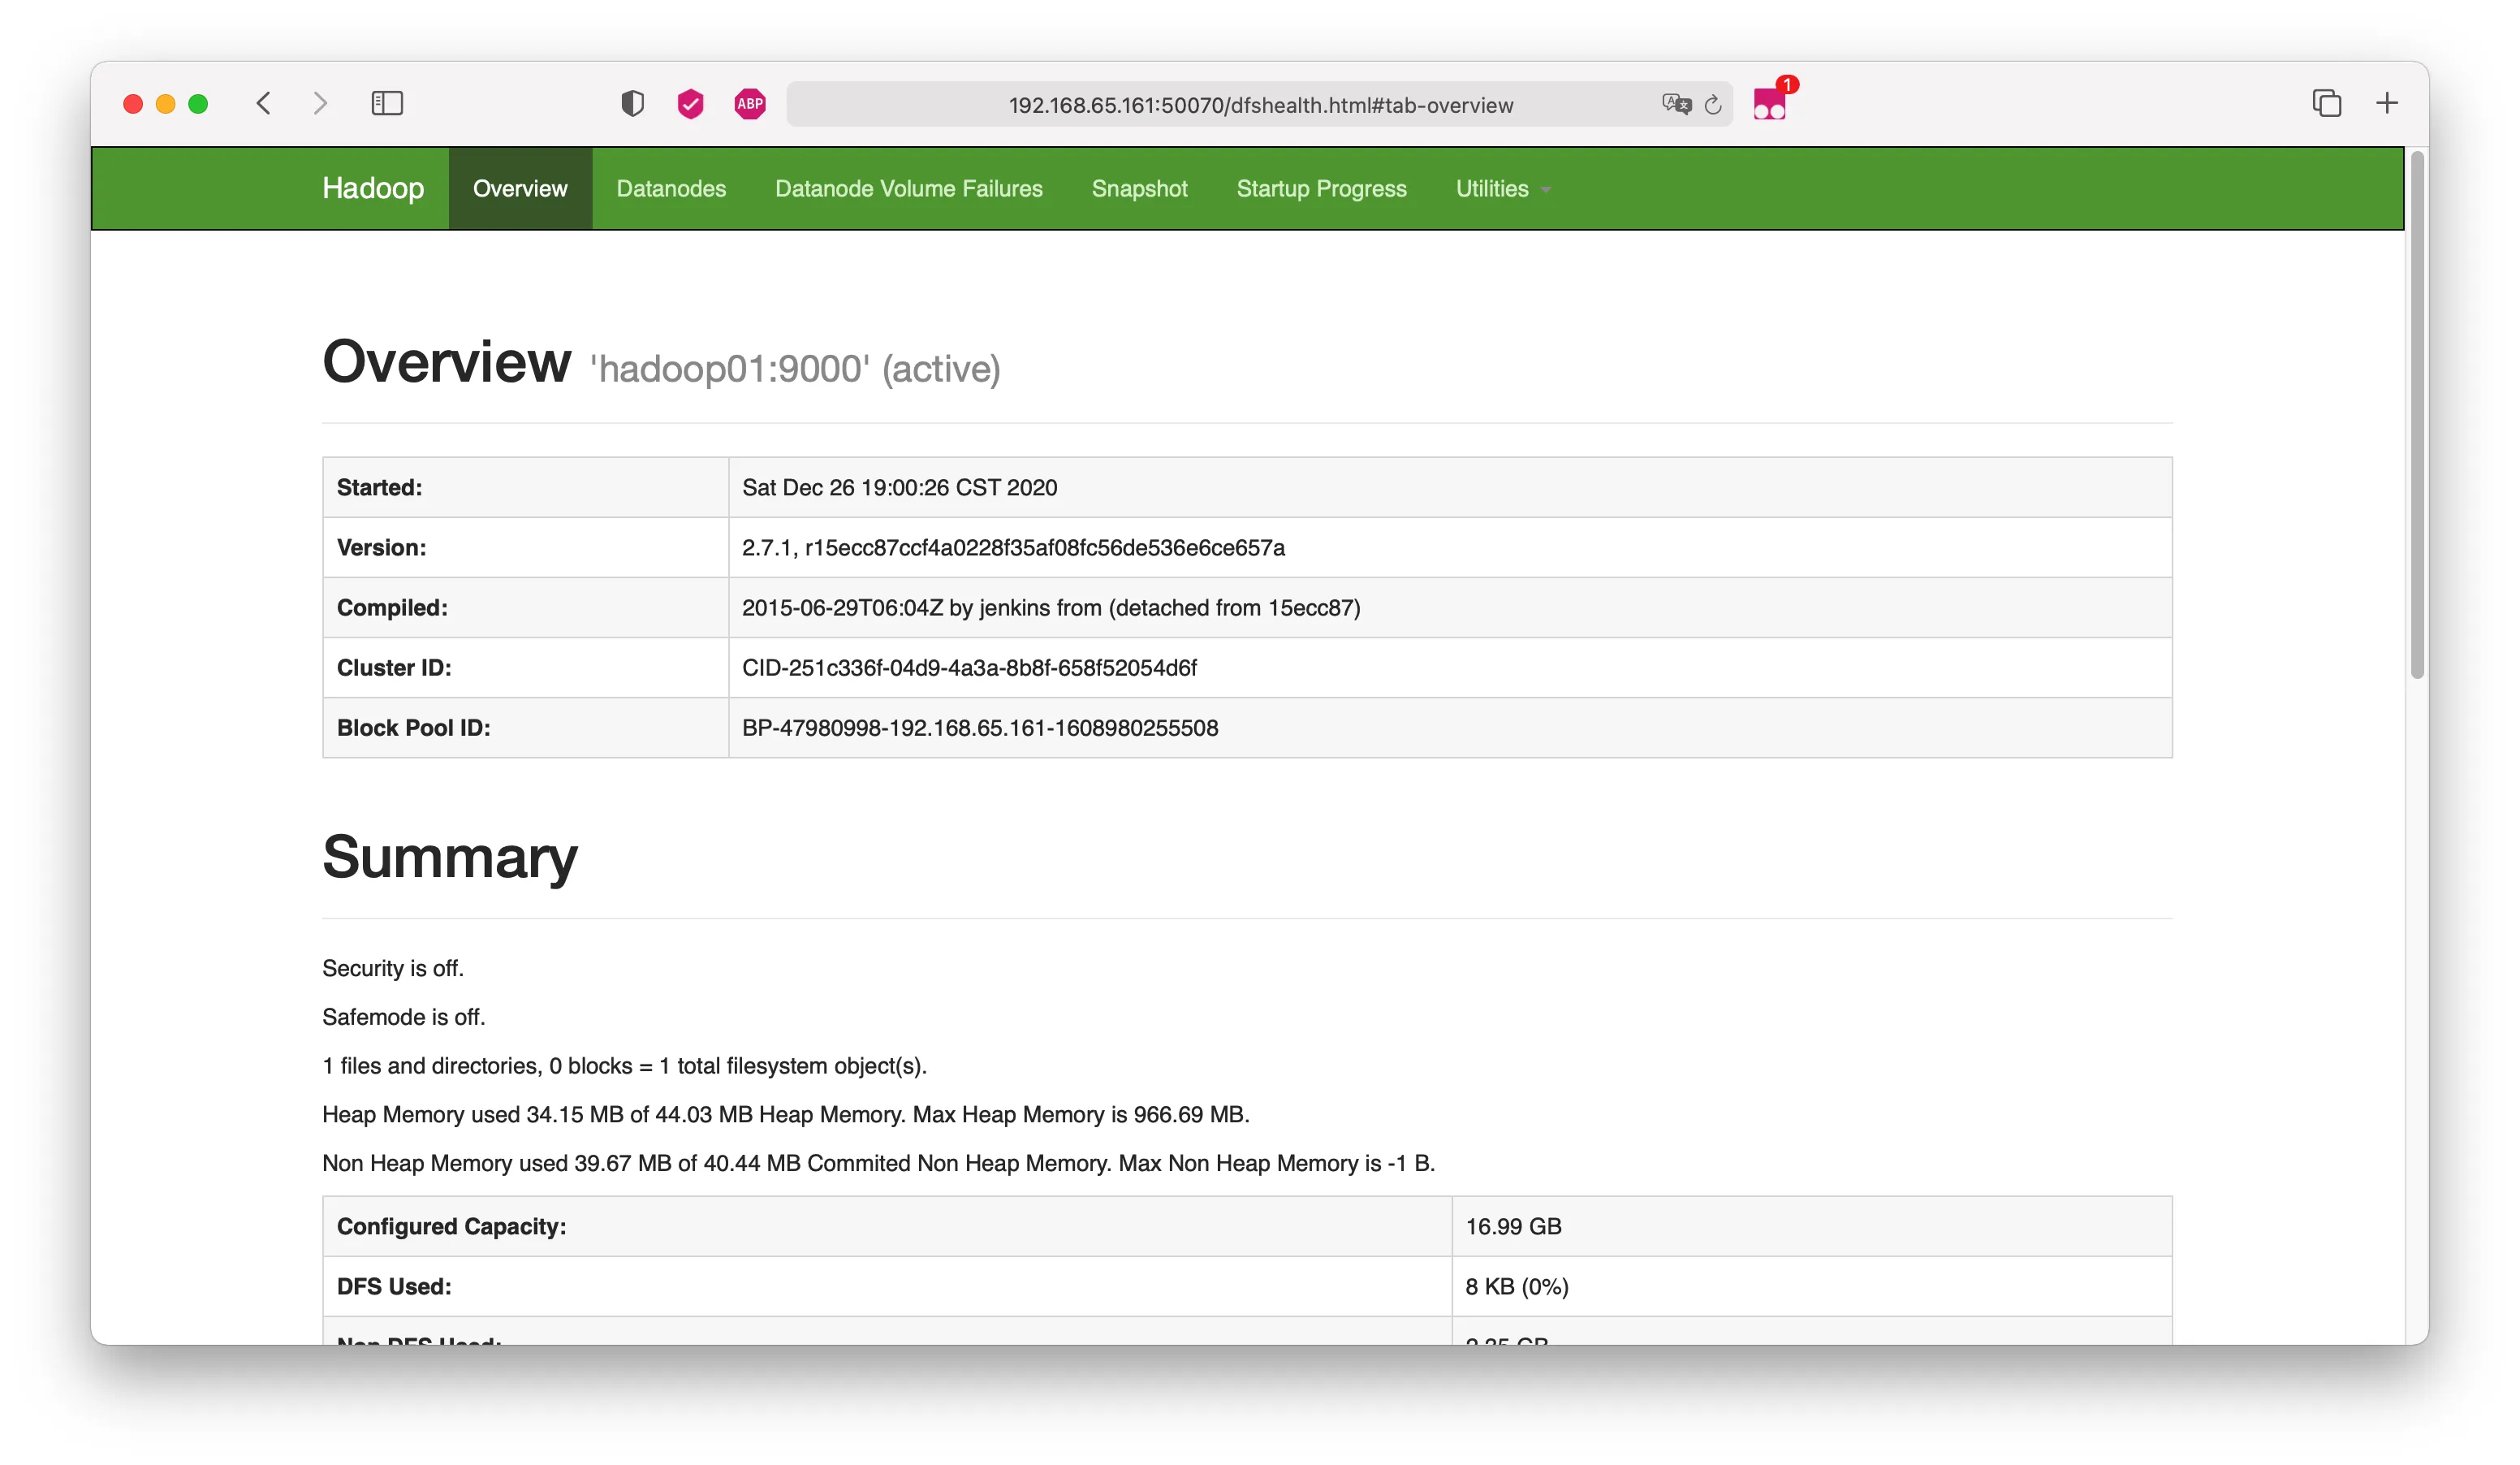
Task: Close the window with red button
Action: tap(133, 104)
